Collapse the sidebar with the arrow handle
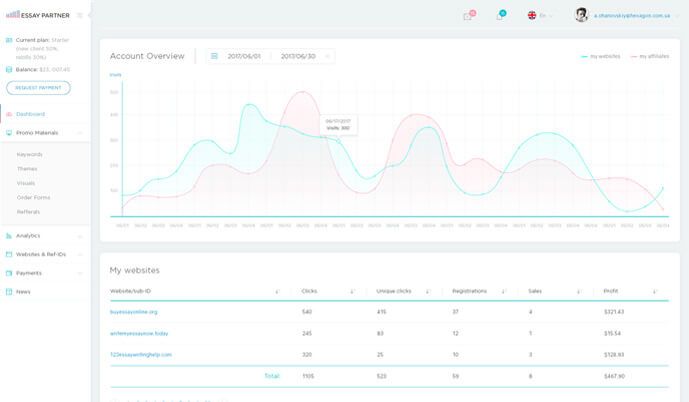 tap(90, 15)
